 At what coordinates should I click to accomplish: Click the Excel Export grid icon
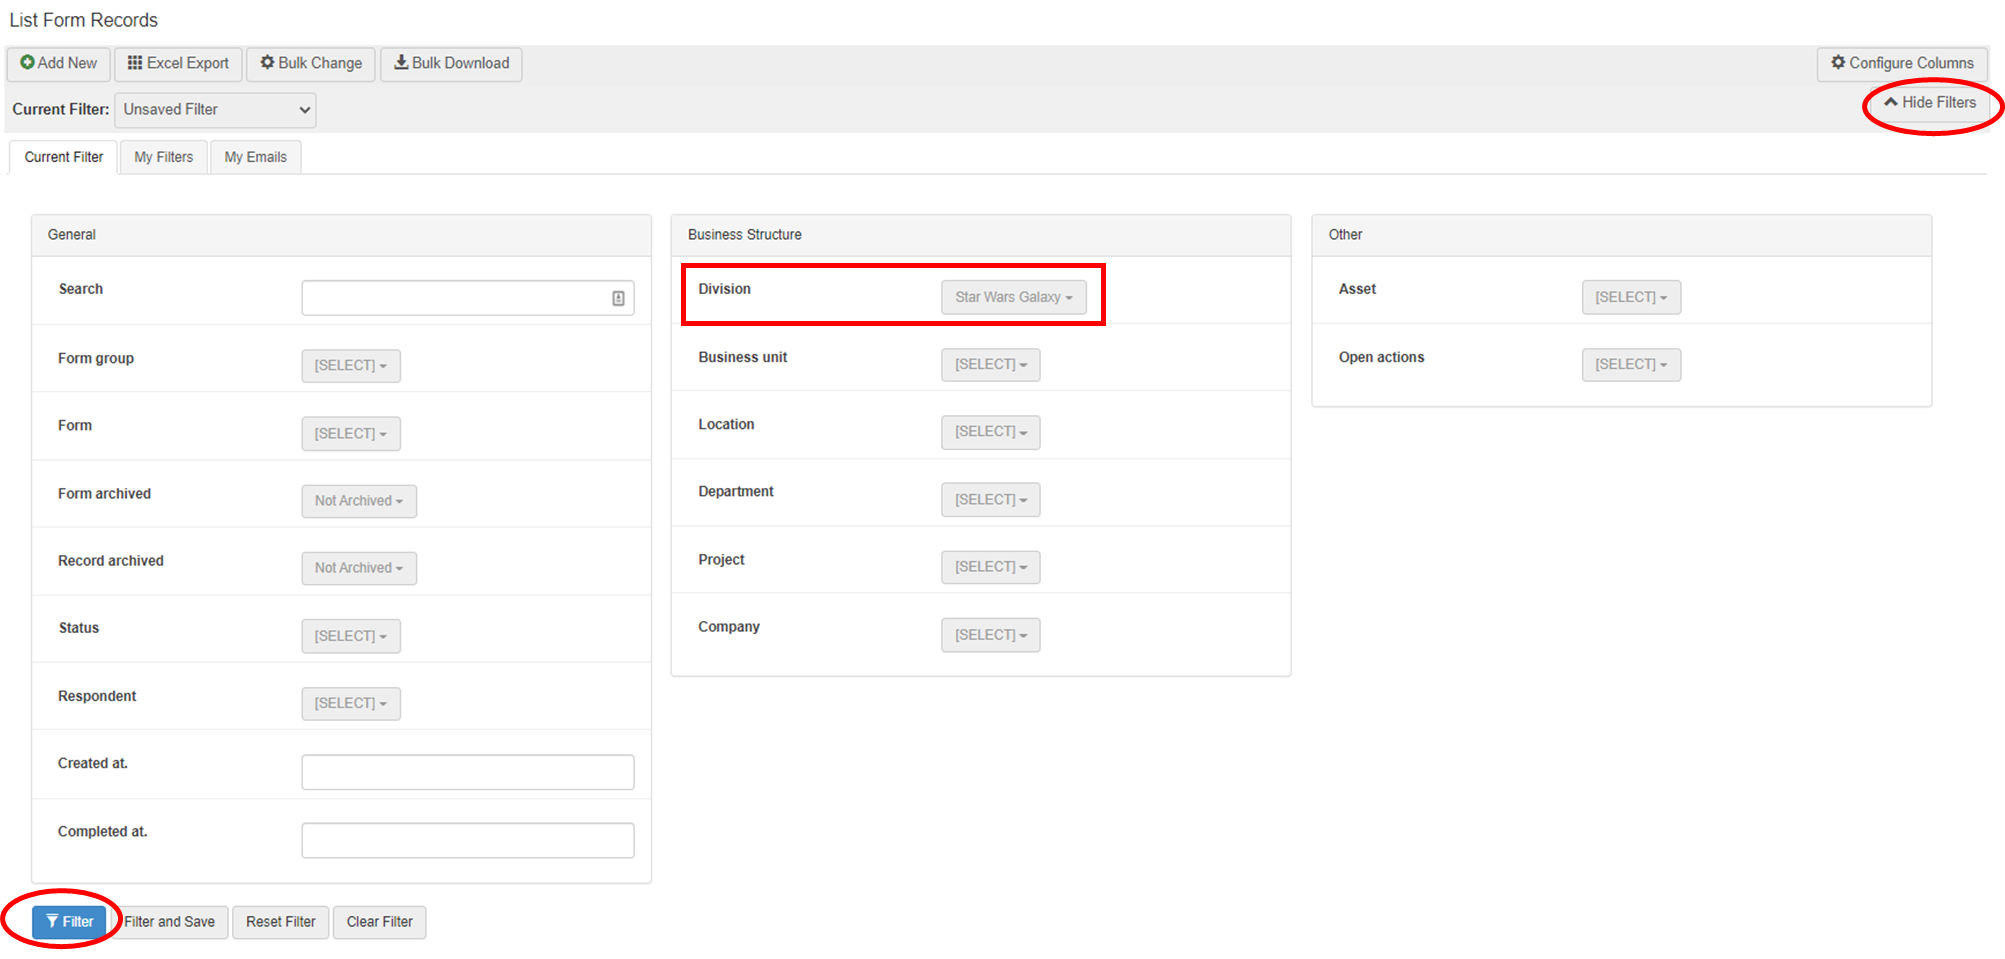click(135, 63)
